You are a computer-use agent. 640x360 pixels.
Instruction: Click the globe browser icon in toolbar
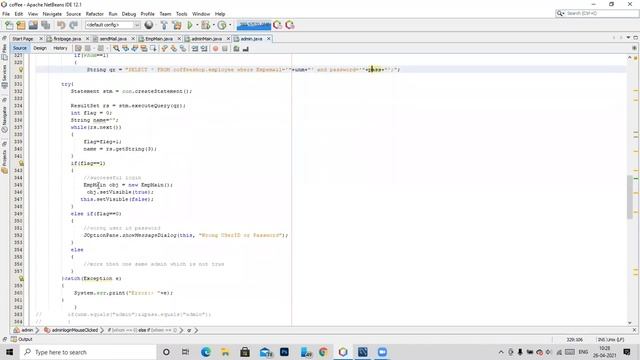pos(149,25)
